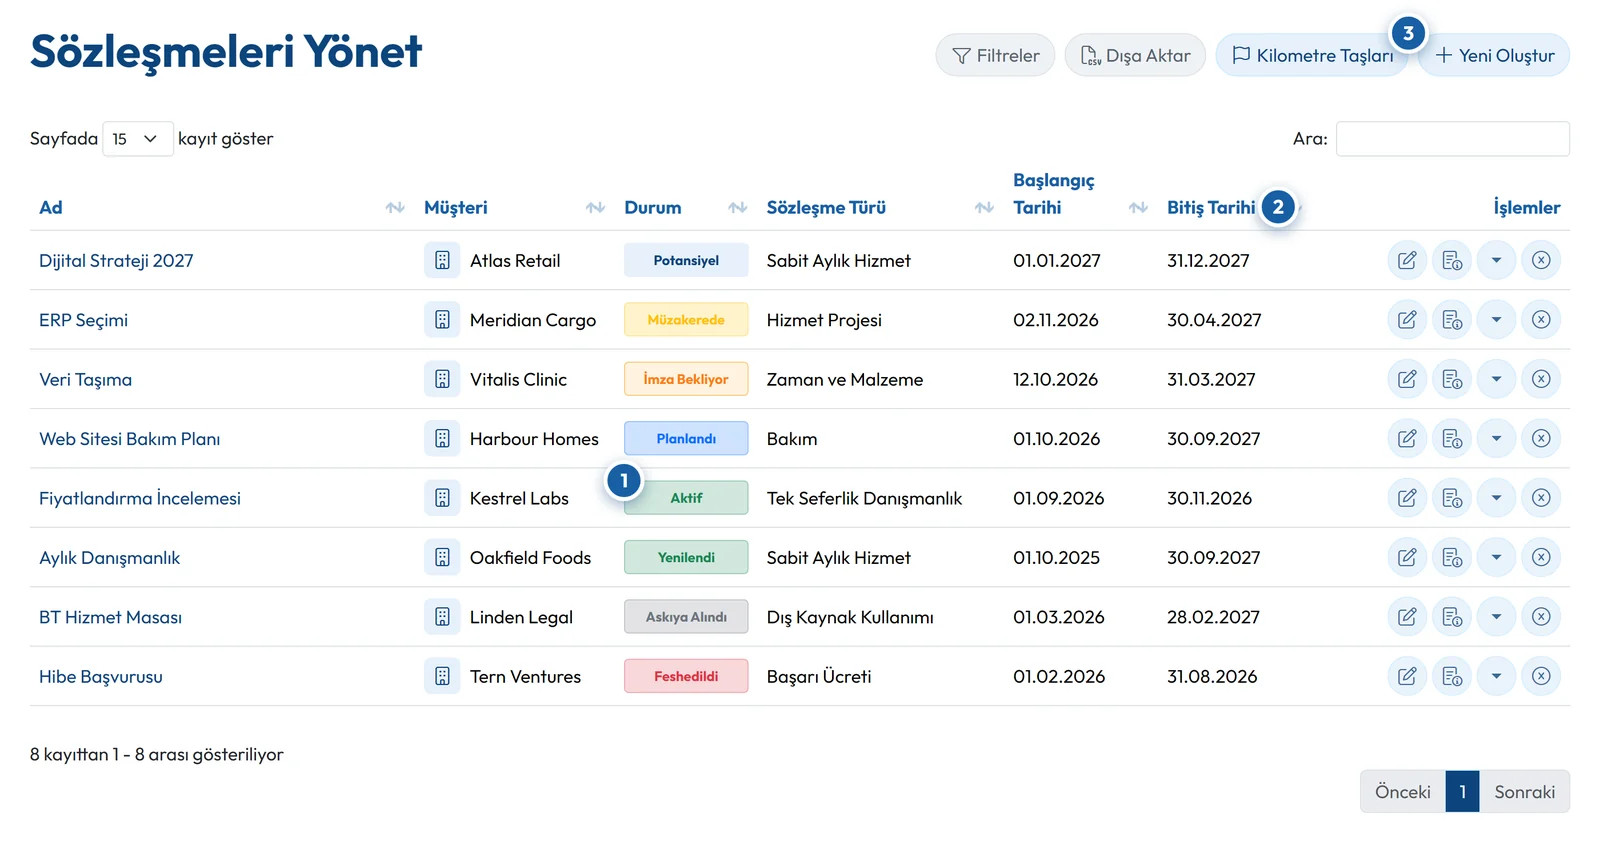
Task: Click Yeni Oluştur to create contract
Action: tap(1495, 55)
